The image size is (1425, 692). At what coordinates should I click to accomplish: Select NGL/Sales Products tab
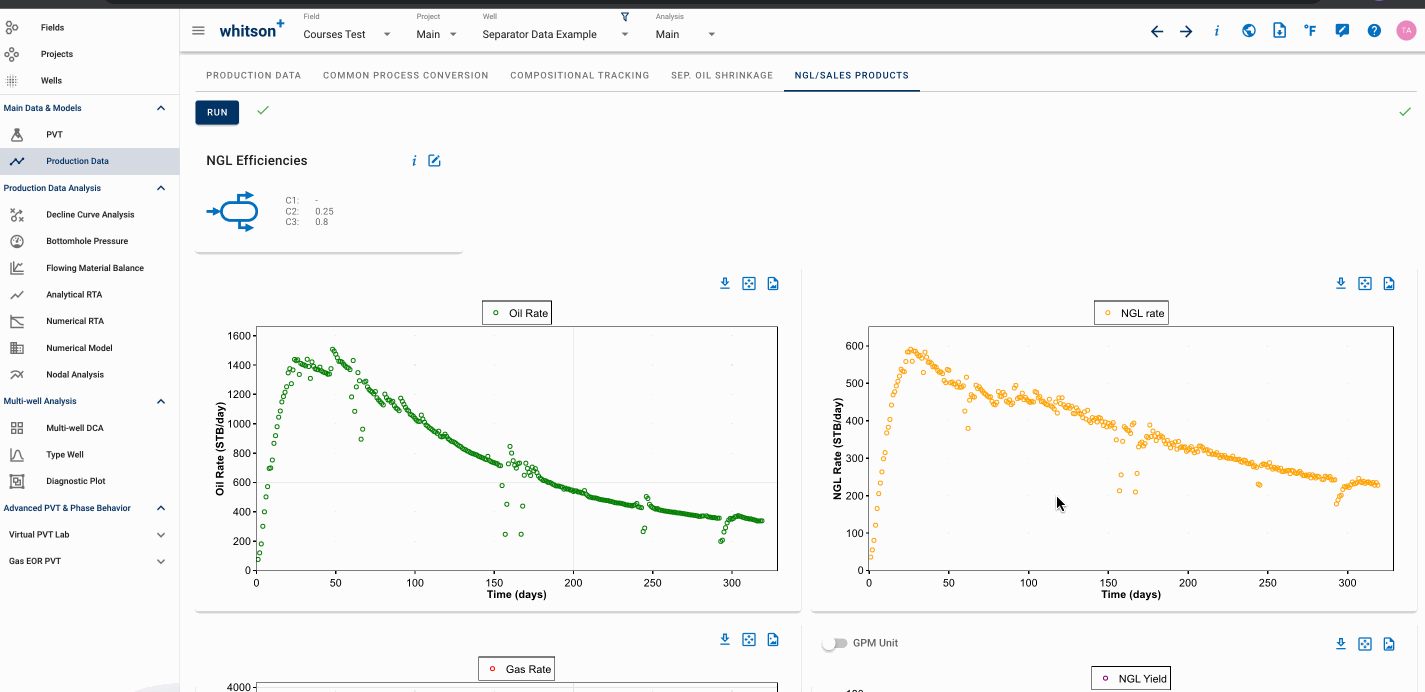(x=852, y=75)
